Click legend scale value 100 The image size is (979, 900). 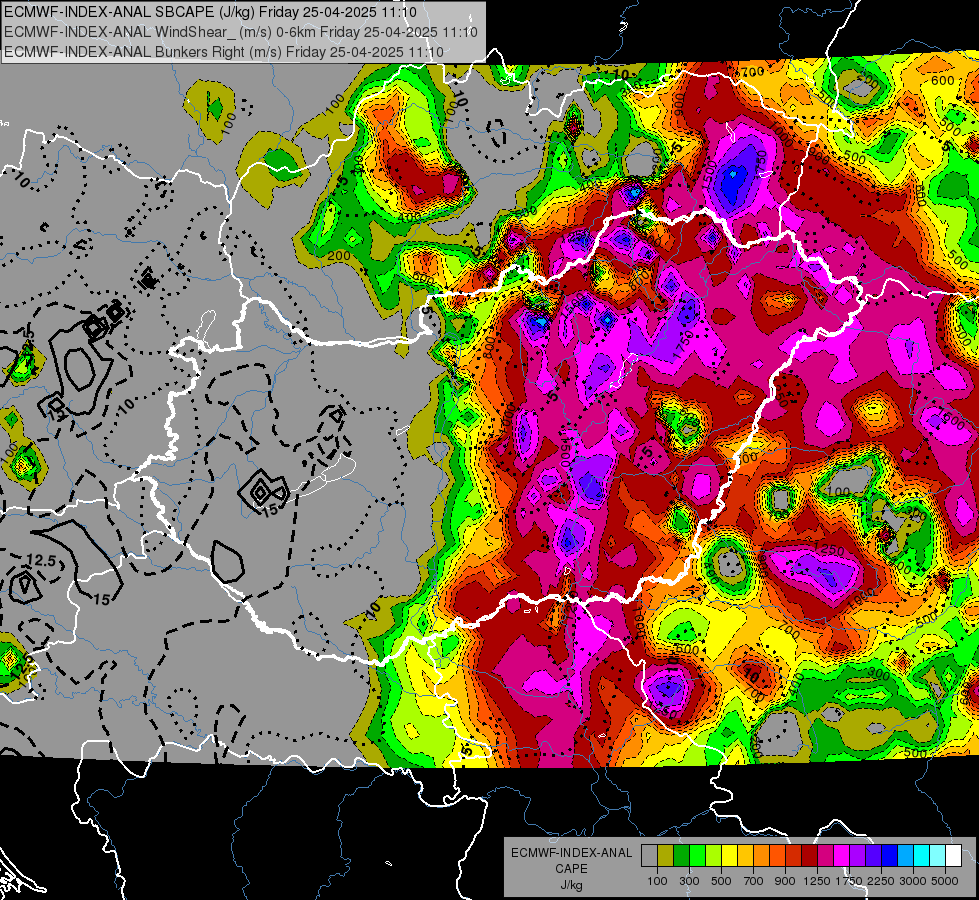(657, 881)
